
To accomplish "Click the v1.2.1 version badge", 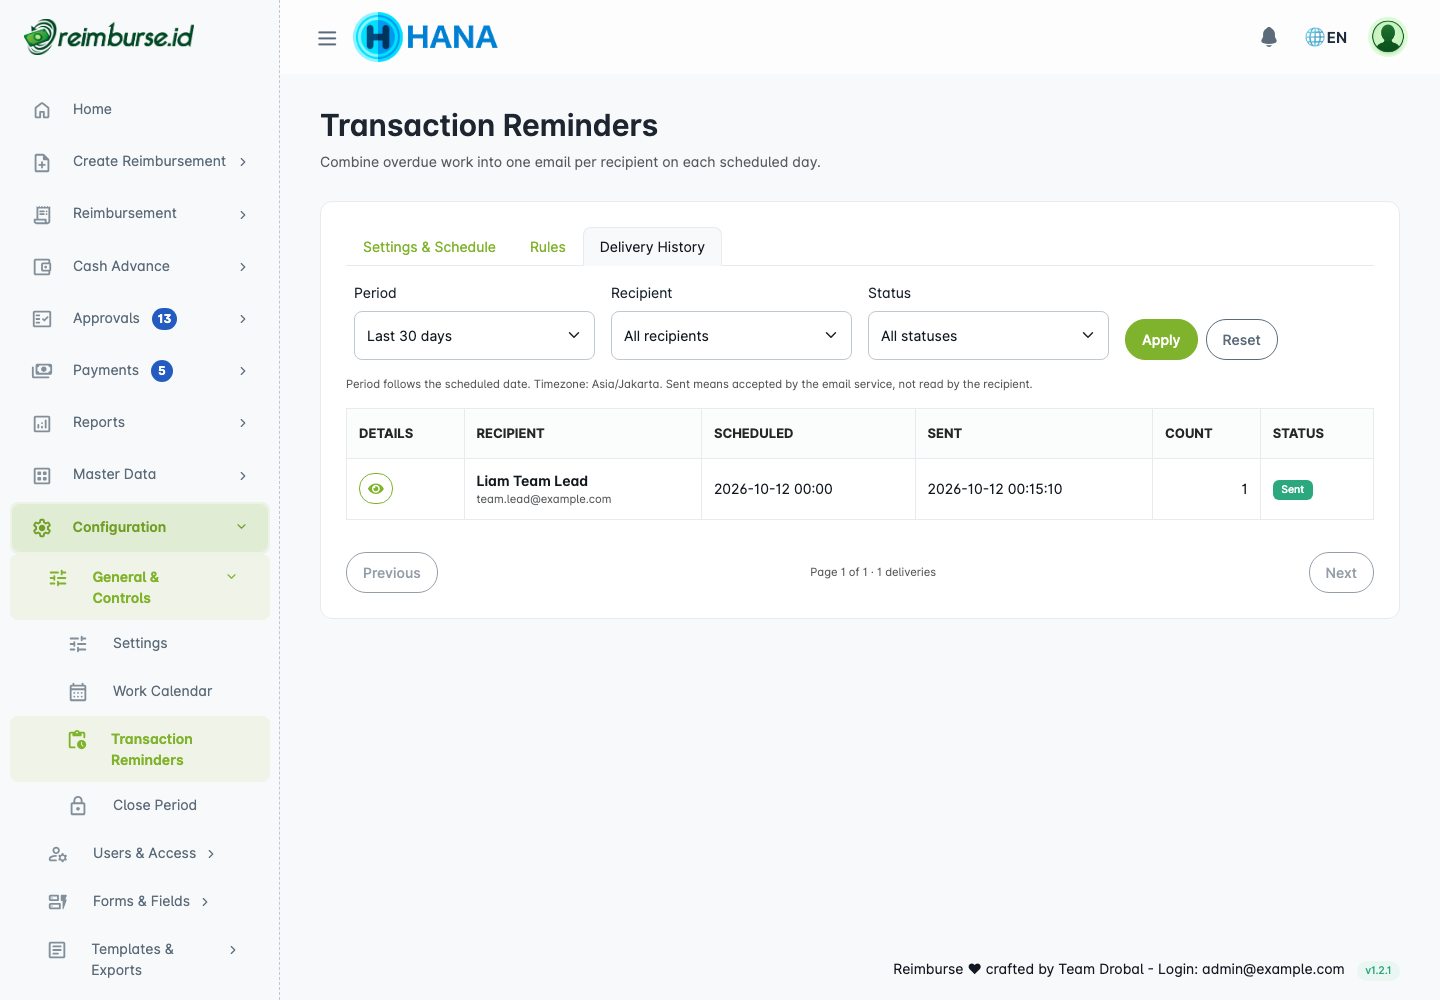I will 1378,970.
